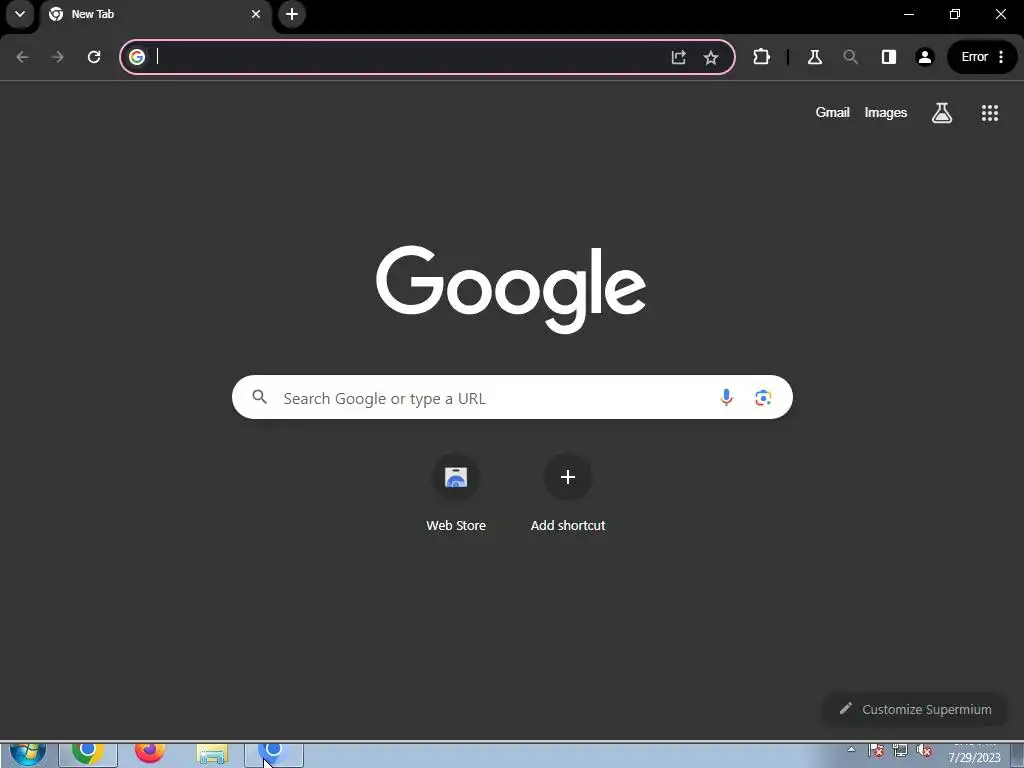Share this page icon in omnibox
This screenshot has height=768, width=1024.
679,57
